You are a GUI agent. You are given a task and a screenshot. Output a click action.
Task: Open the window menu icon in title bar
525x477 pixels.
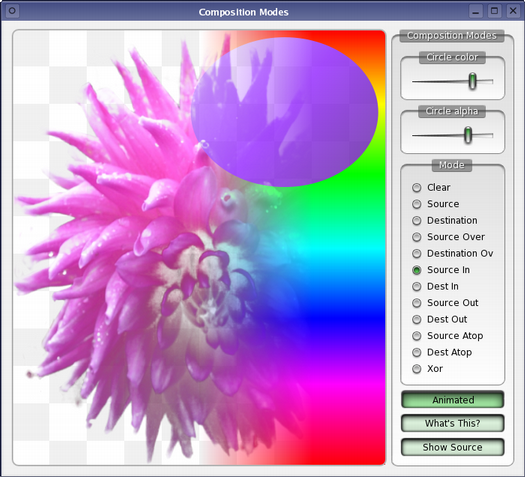[x=12, y=11]
